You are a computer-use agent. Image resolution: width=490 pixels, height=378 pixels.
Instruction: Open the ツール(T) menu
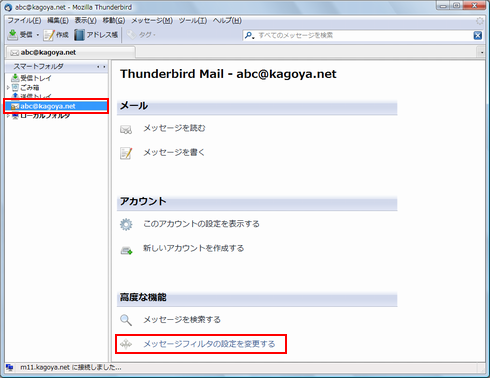193,21
